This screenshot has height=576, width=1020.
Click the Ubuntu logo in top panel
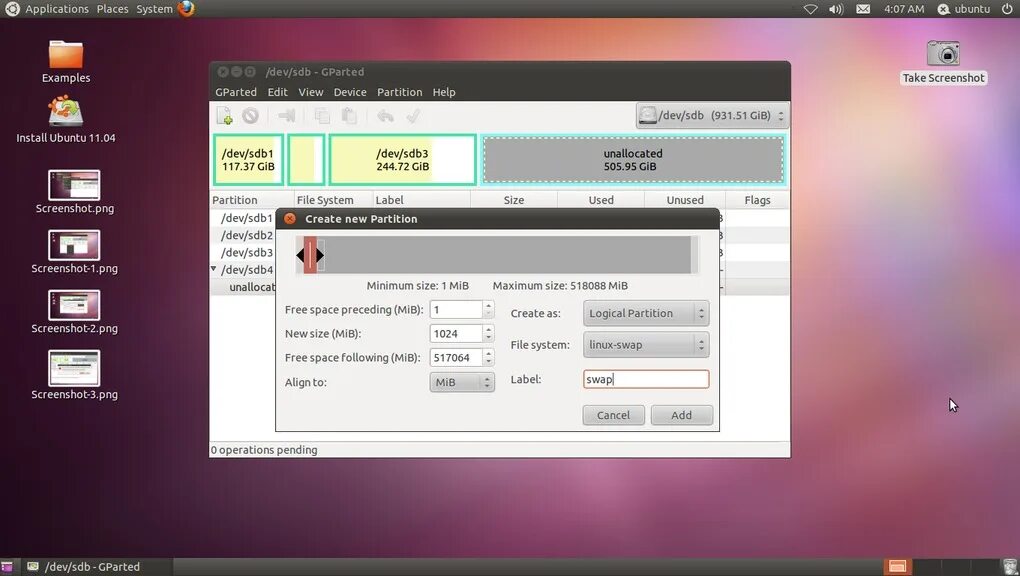[12, 8]
